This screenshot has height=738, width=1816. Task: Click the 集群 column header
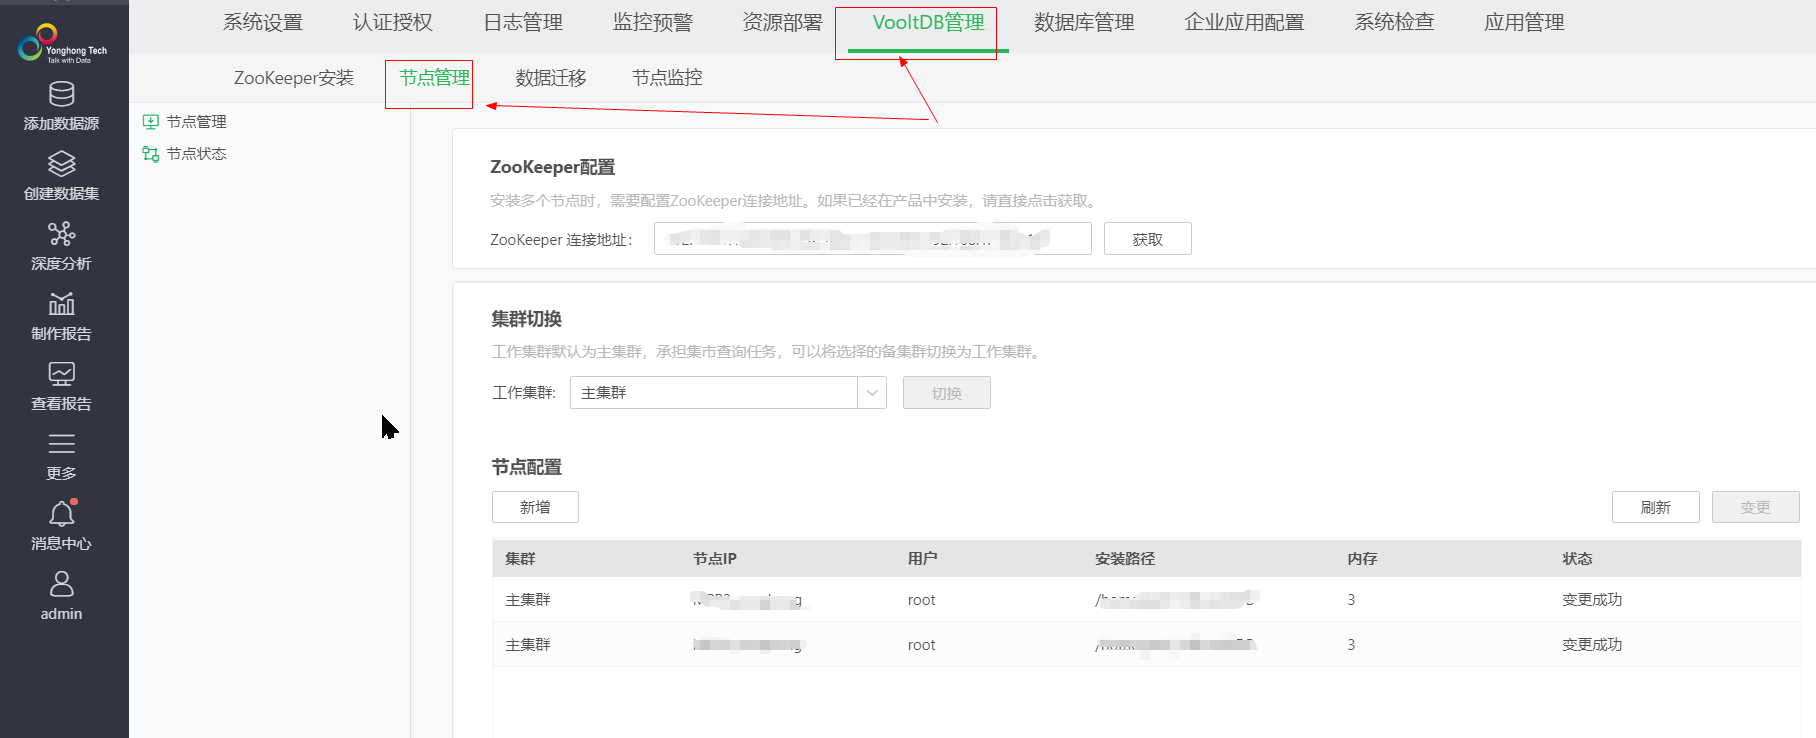pyautogui.click(x=520, y=559)
